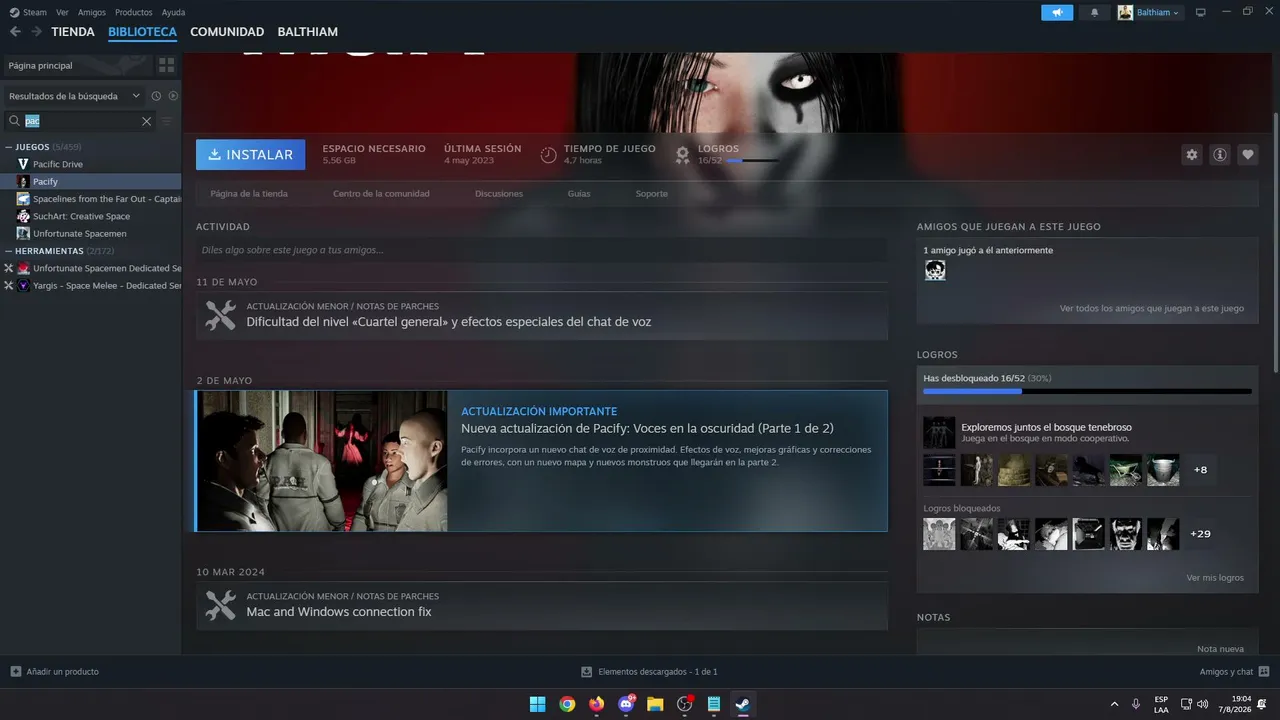Image resolution: width=1280 pixels, height=720 pixels.
Task: Open the Steam taskbar icon
Action: tap(743, 704)
